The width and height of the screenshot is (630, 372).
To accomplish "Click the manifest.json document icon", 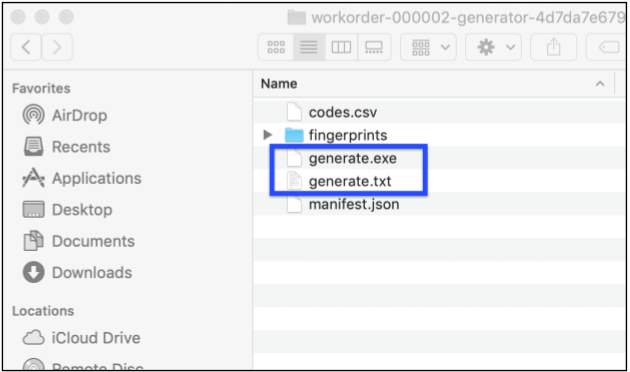I will [x=294, y=204].
